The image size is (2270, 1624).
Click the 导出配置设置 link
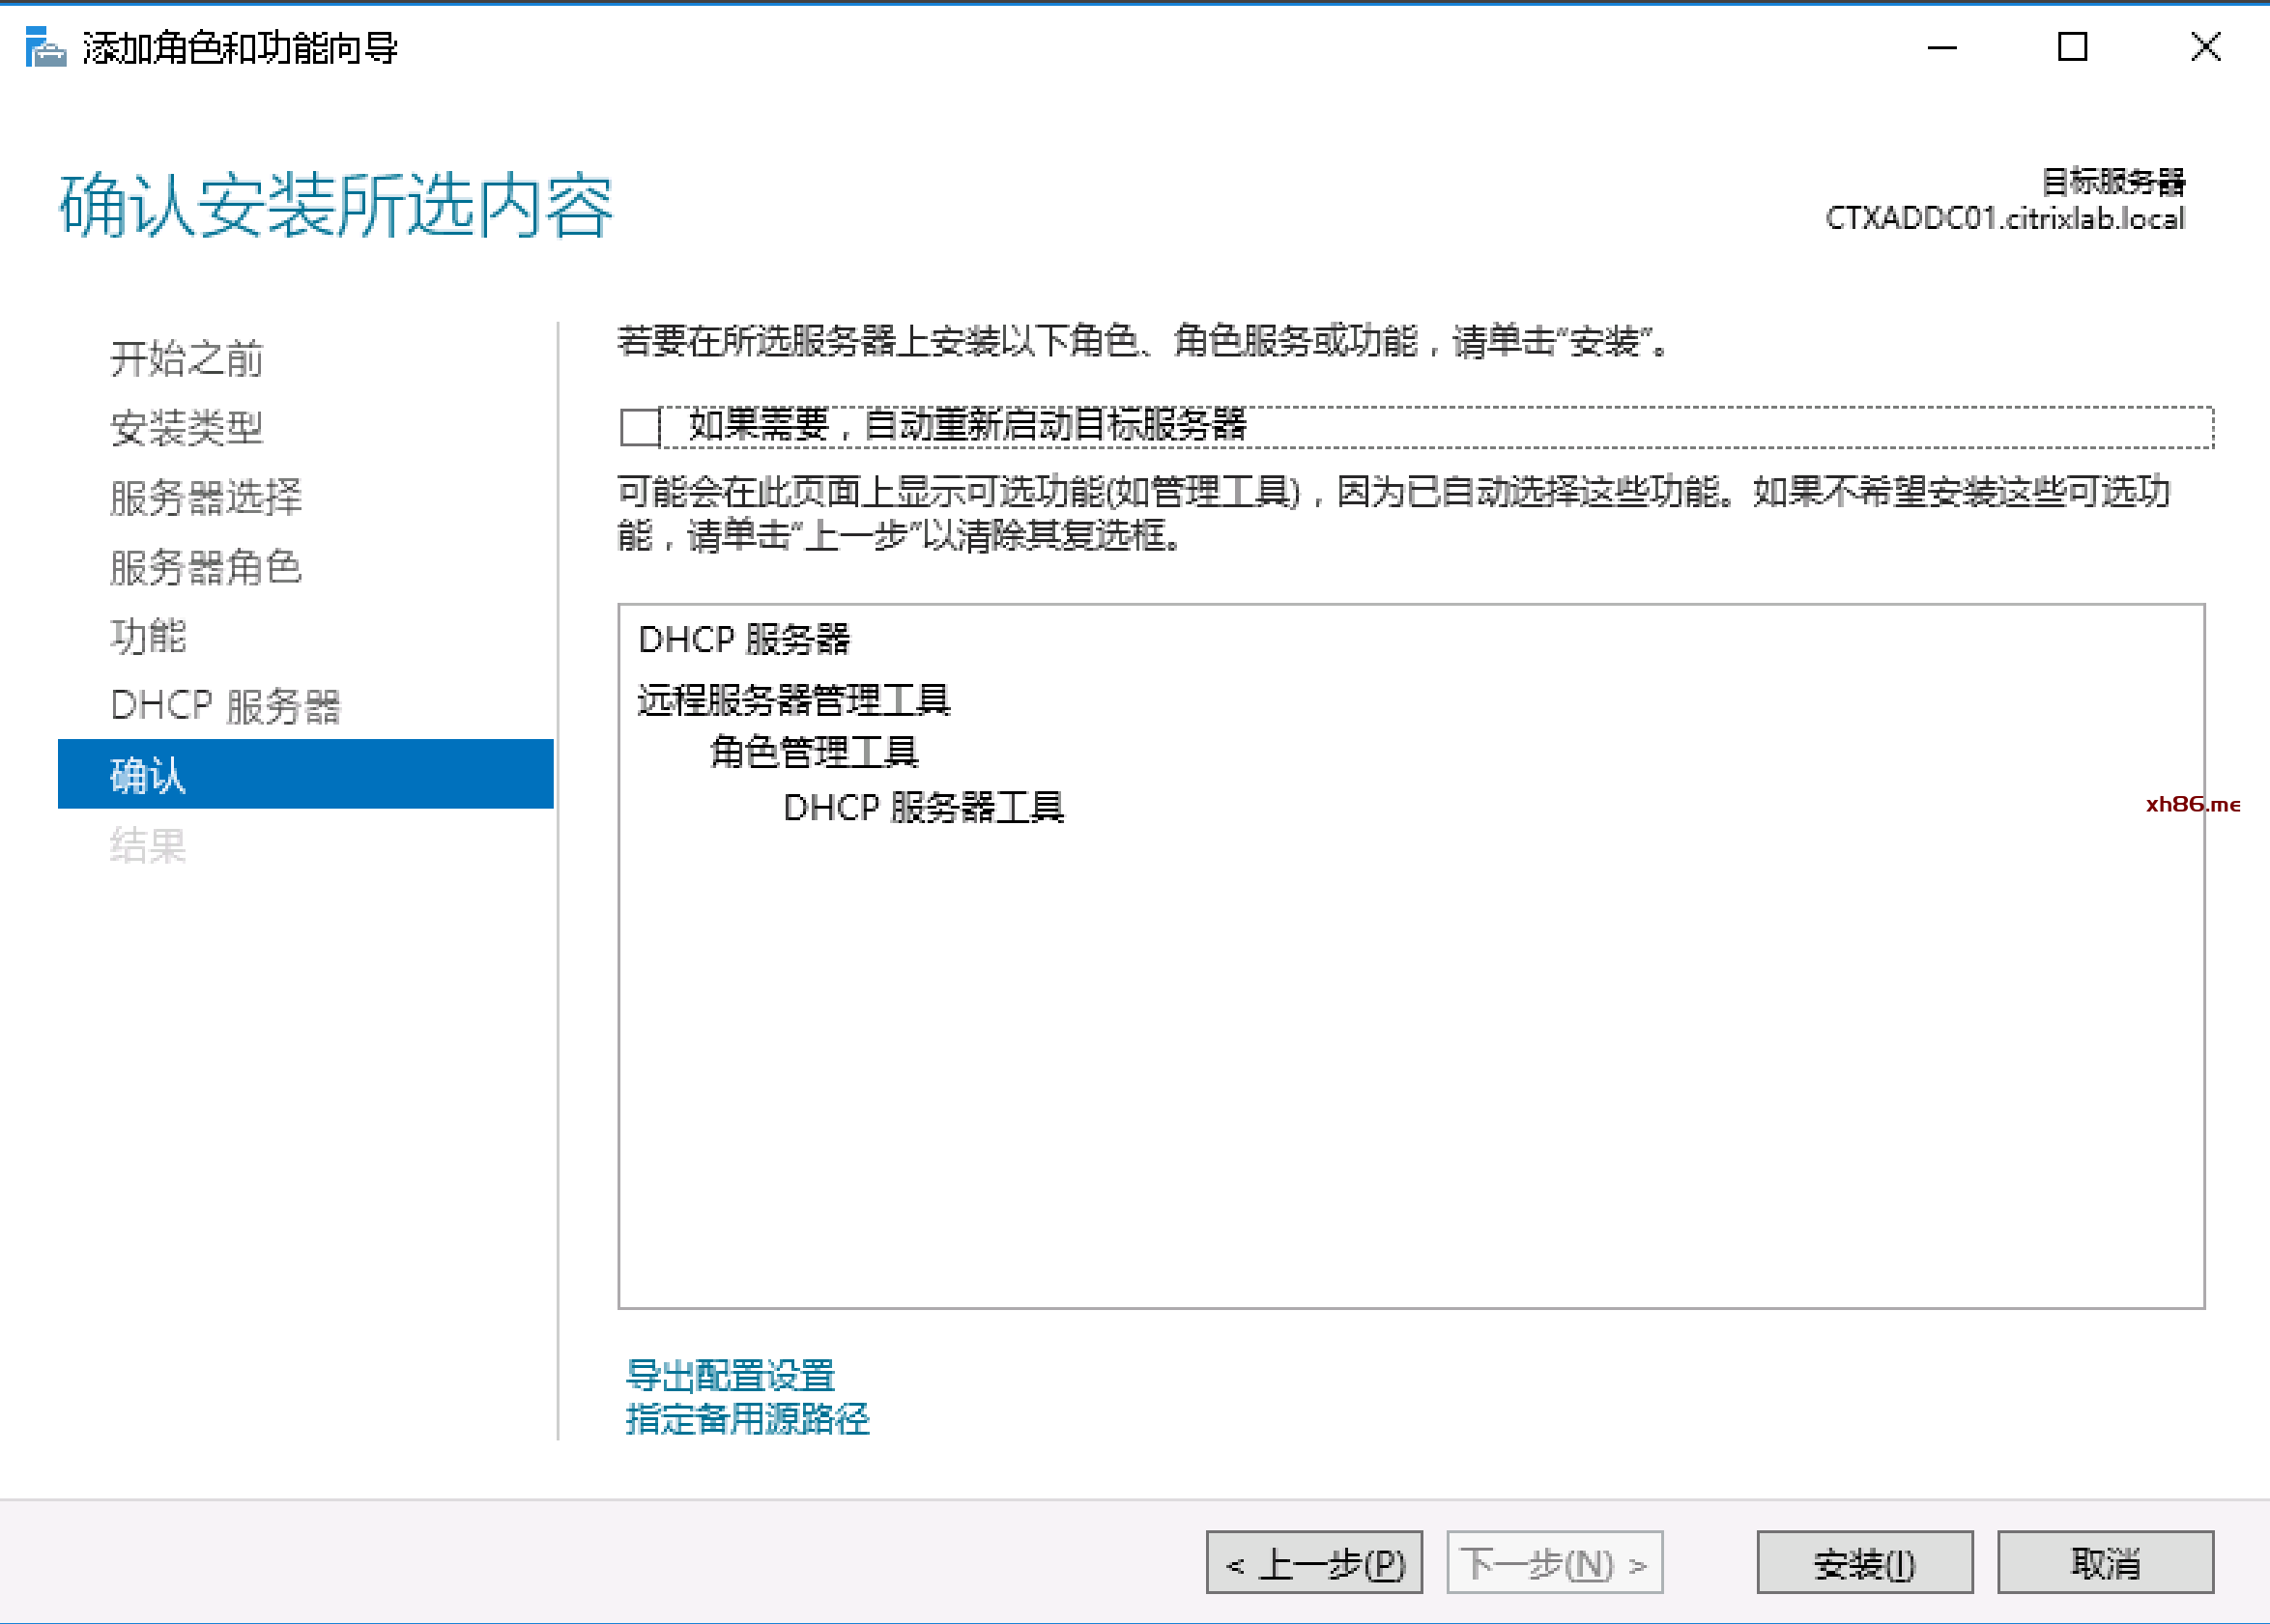coord(730,1375)
